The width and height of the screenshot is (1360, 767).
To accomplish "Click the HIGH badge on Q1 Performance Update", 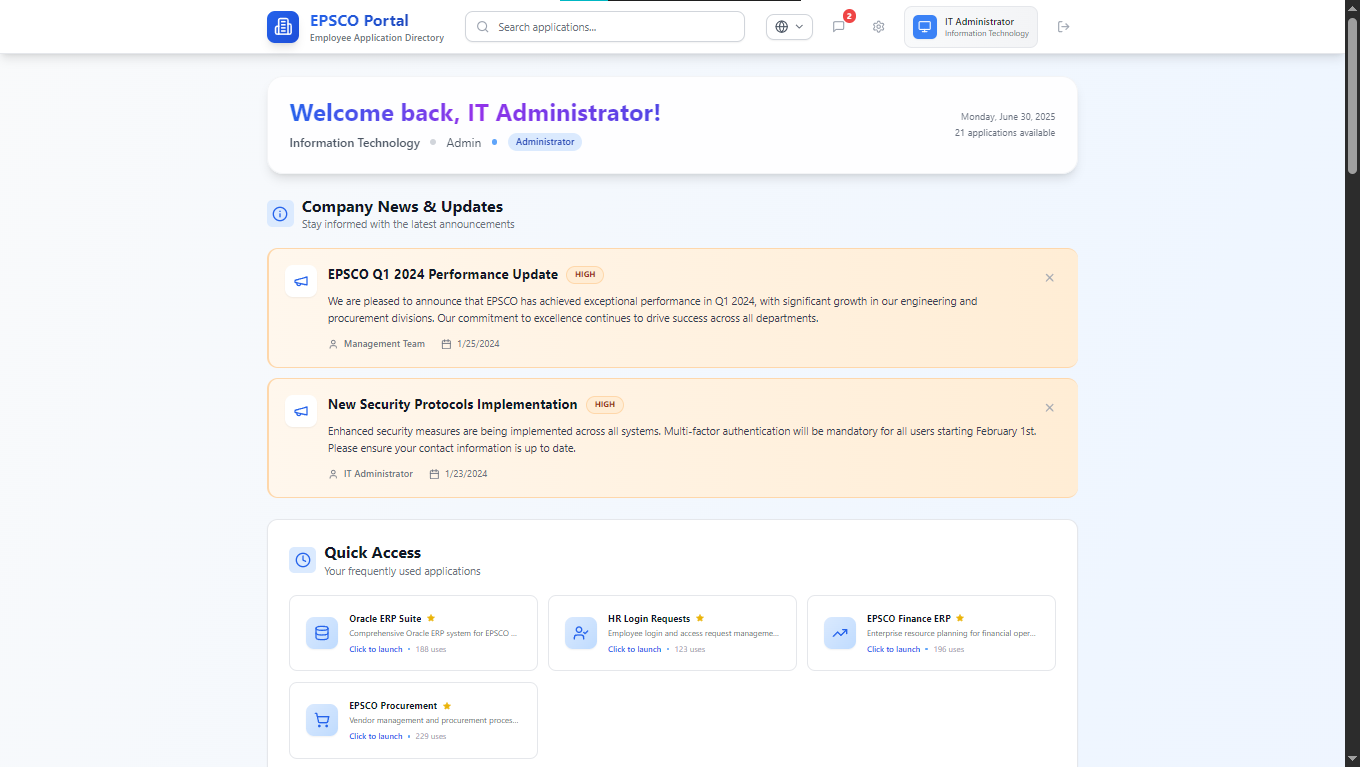I will click(585, 274).
